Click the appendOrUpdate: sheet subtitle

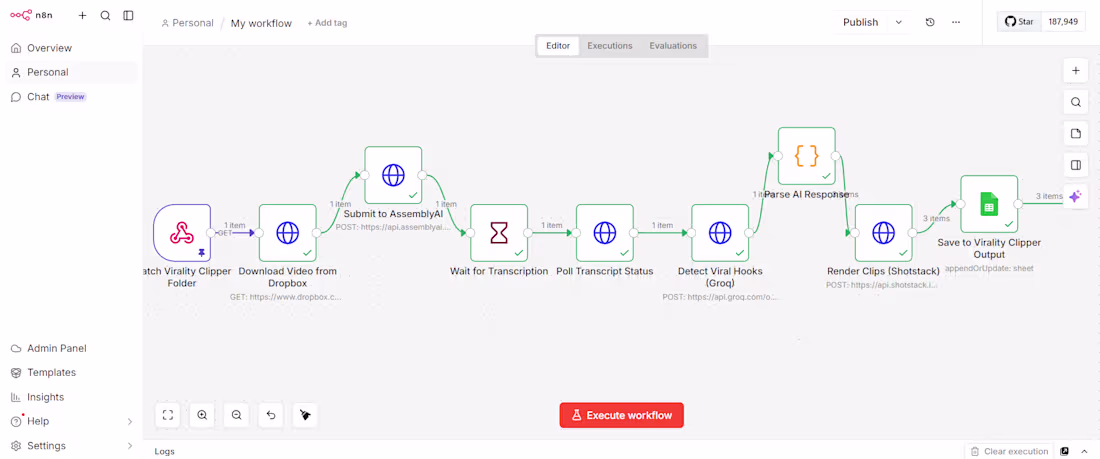click(989, 268)
